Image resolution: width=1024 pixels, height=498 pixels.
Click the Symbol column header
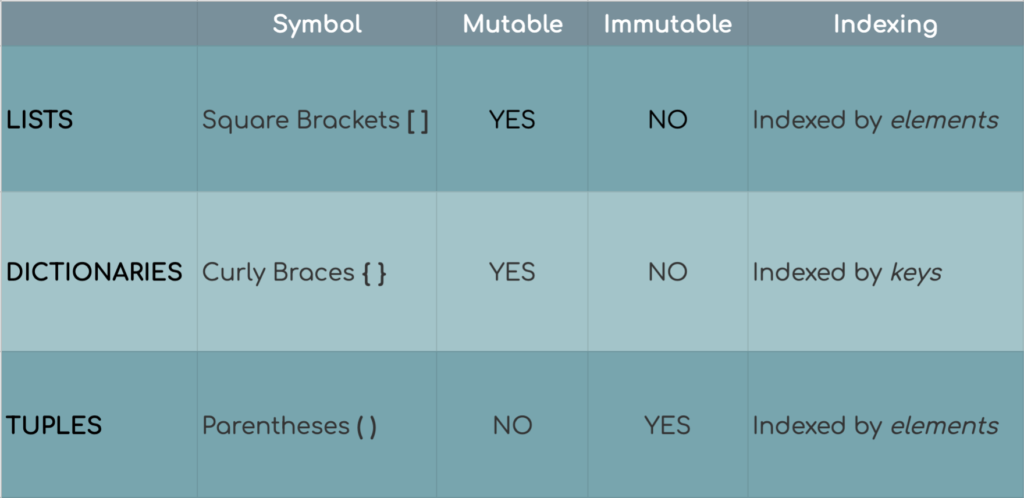pyautogui.click(x=317, y=24)
